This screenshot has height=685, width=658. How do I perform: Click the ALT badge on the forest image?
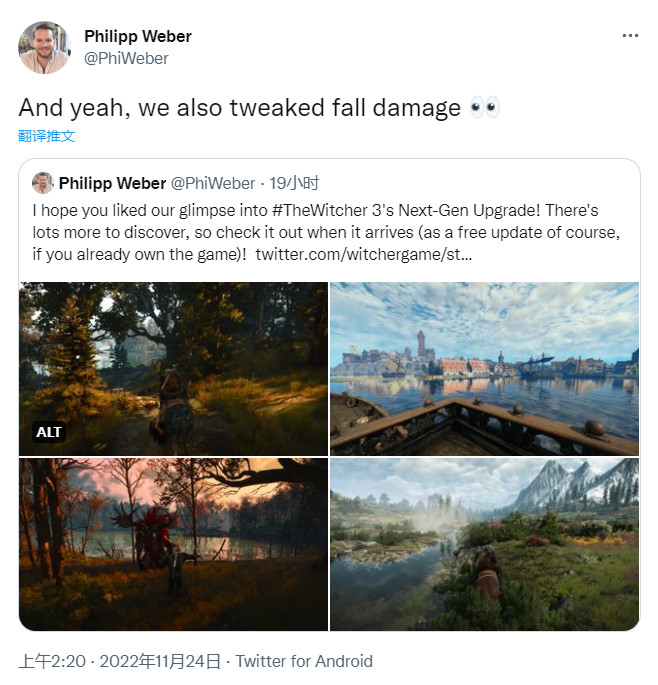pyautogui.click(x=49, y=432)
